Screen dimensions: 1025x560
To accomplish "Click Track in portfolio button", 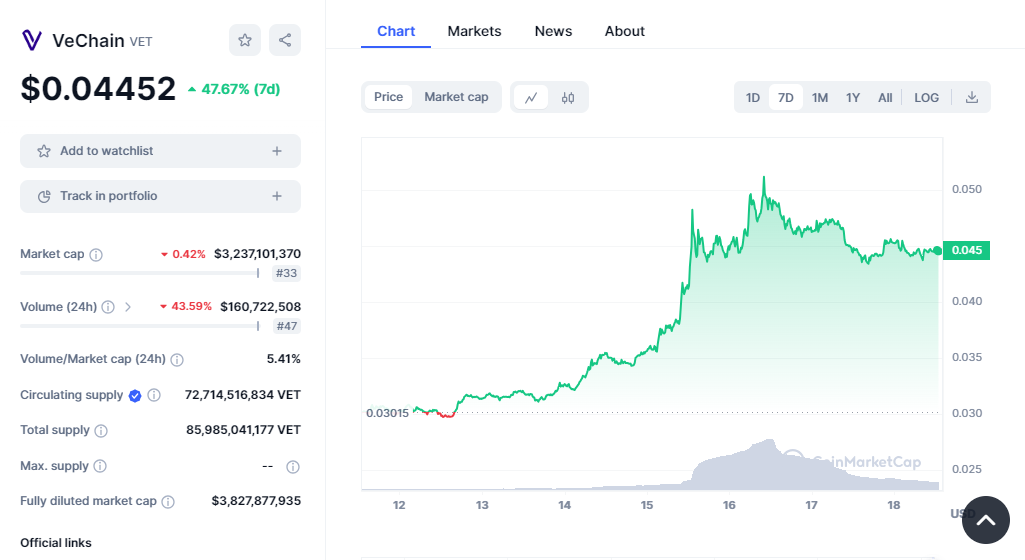I will (160, 196).
